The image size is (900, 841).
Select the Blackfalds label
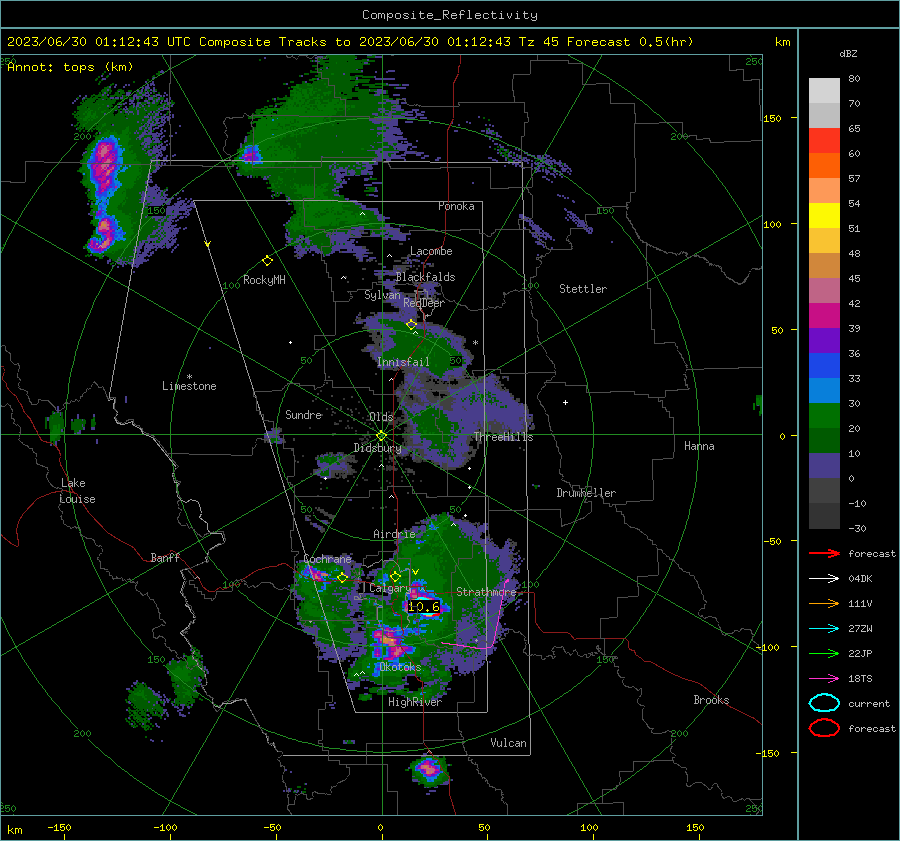pyautogui.click(x=425, y=277)
